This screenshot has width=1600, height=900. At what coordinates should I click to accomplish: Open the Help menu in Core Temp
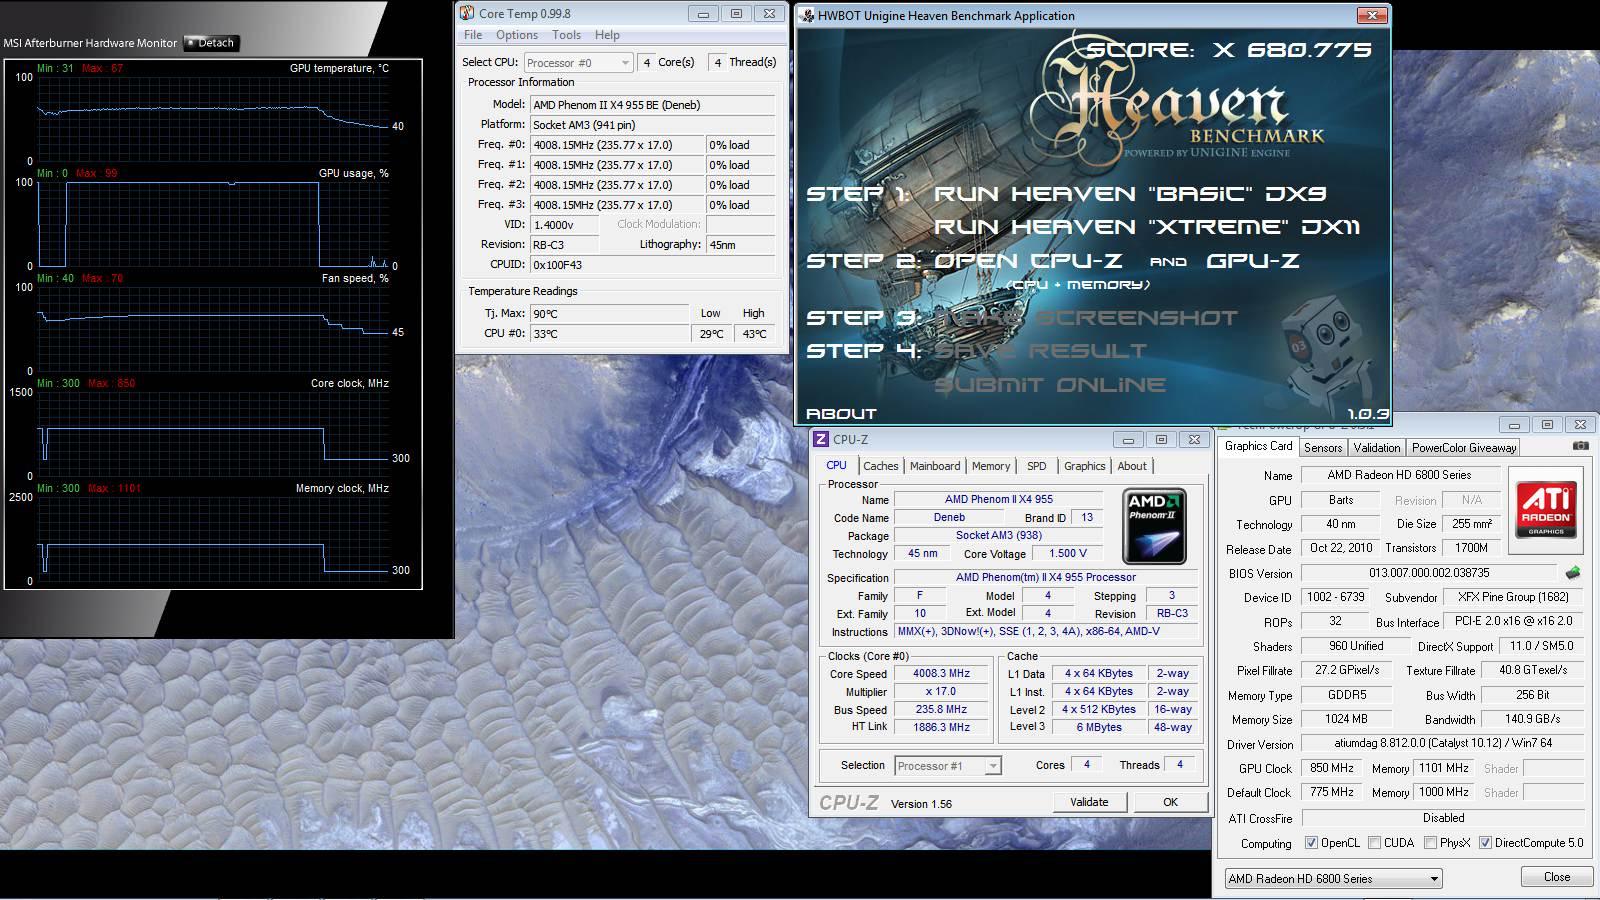click(x=607, y=35)
